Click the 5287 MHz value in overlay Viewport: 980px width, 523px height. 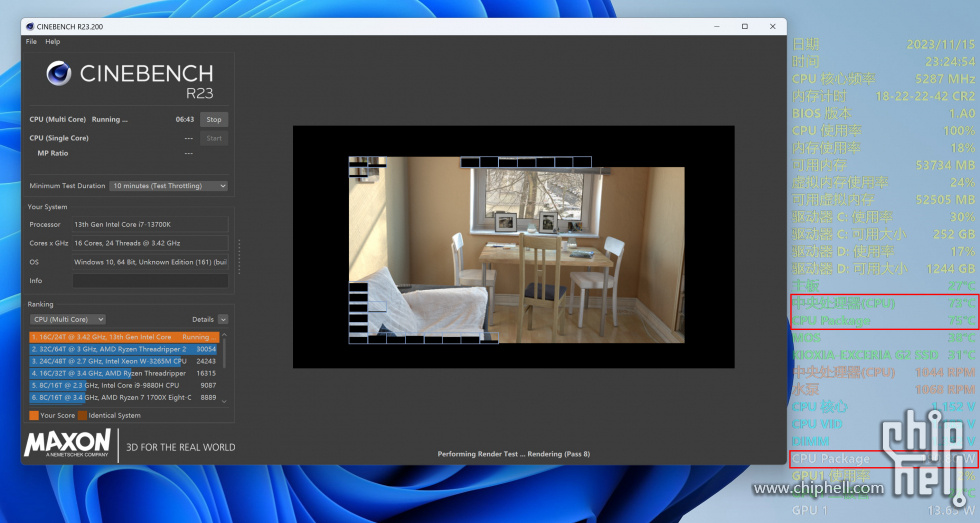point(945,79)
